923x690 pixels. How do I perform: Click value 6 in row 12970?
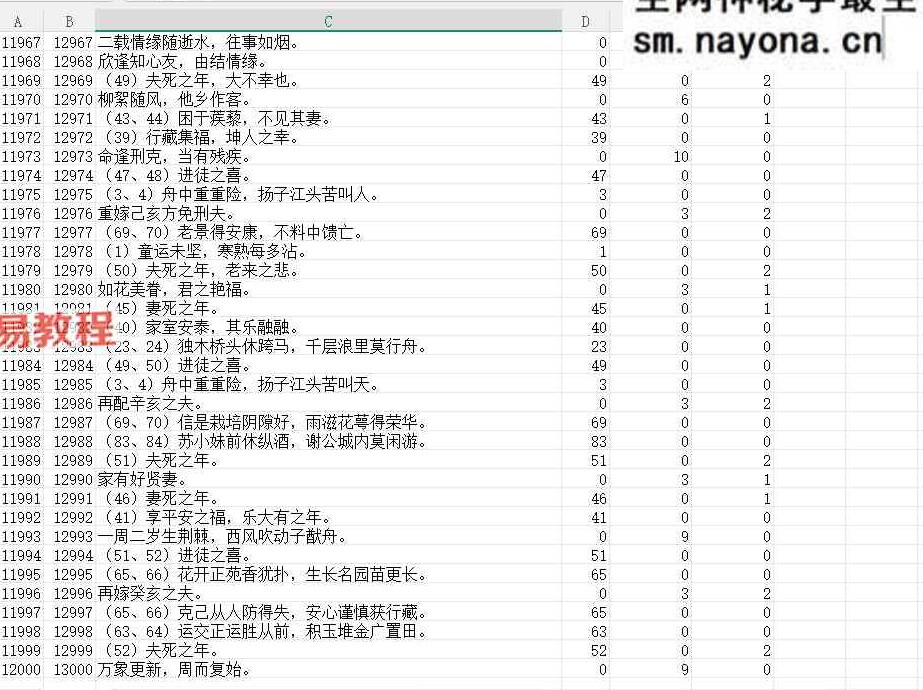click(685, 99)
